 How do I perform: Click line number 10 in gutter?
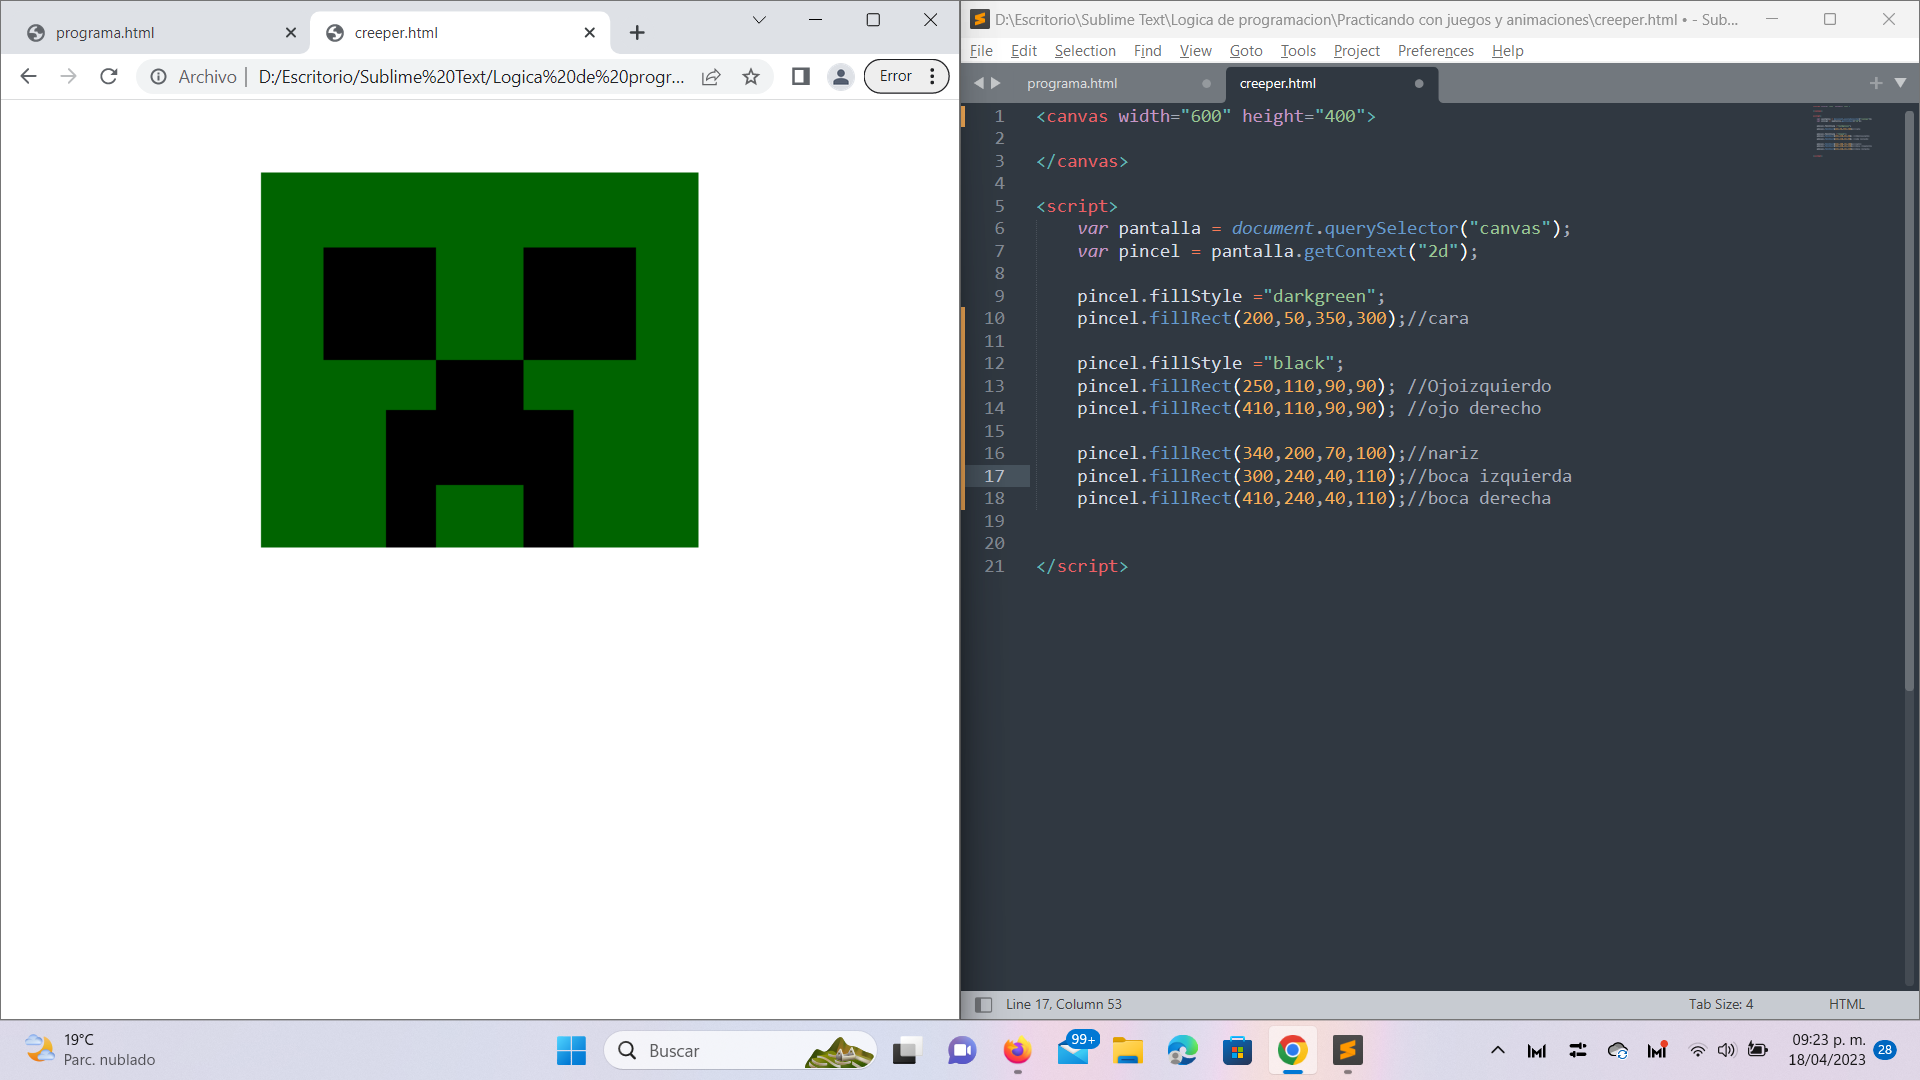[994, 318]
